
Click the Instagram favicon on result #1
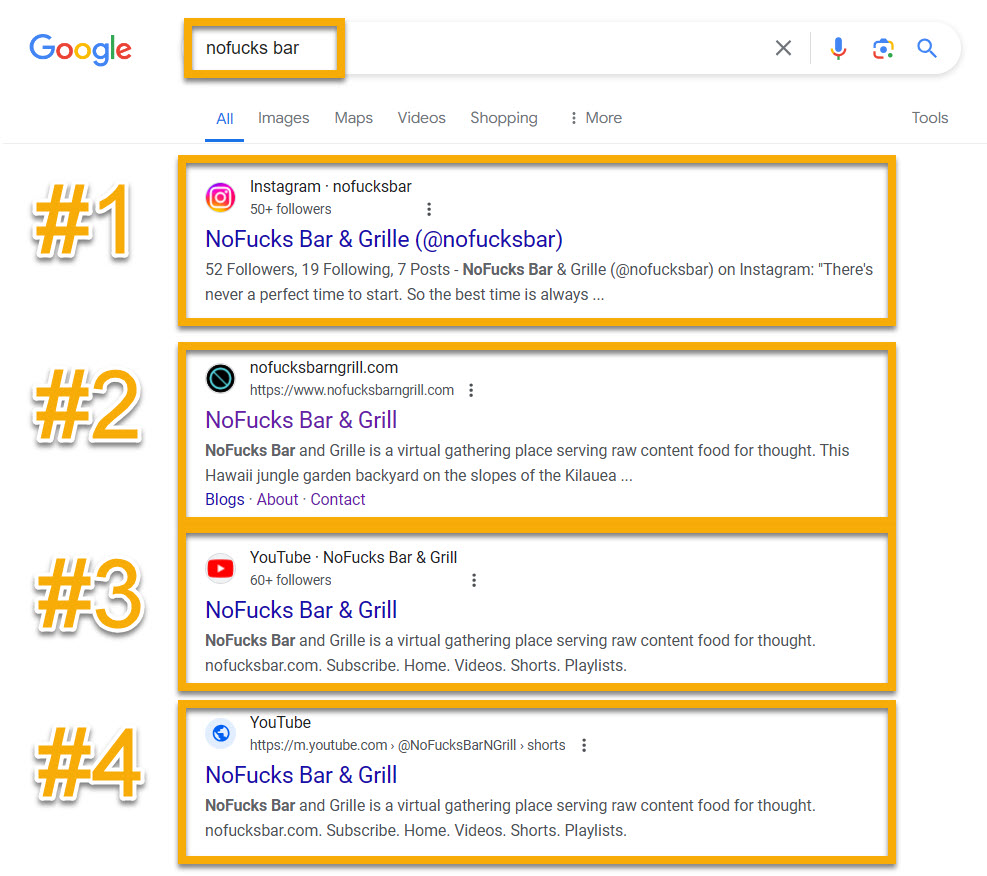tap(220, 197)
